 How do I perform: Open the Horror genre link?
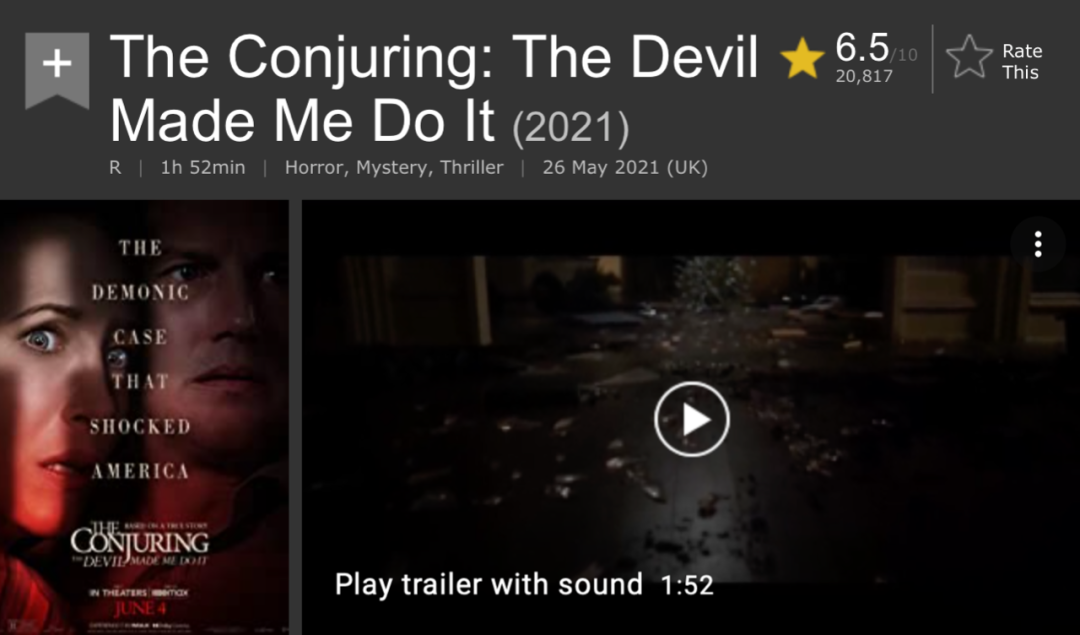[315, 168]
